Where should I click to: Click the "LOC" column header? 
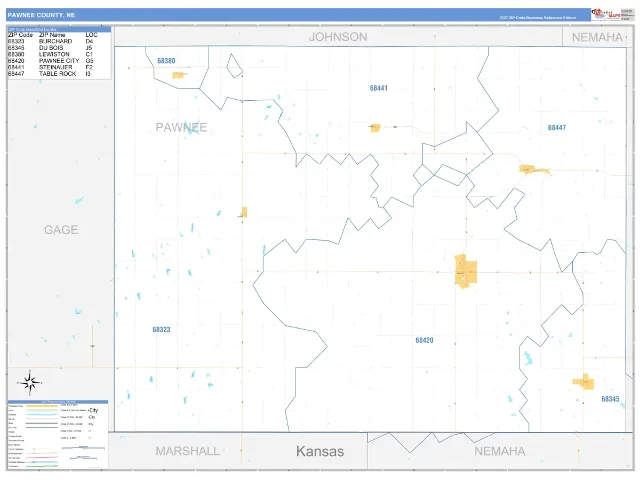tap(91, 35)
